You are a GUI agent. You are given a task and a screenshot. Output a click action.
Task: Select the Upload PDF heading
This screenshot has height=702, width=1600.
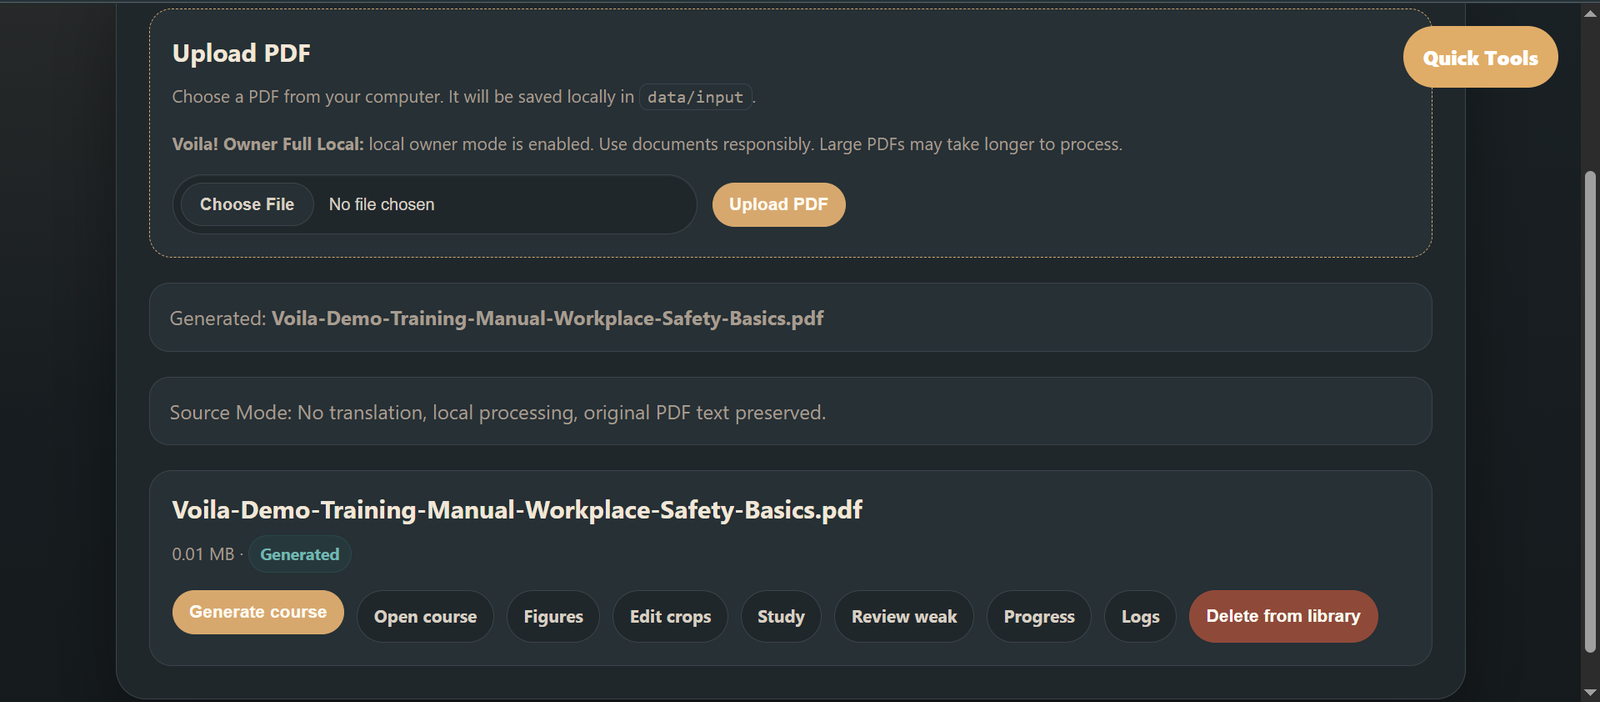(x=241, y=53)
